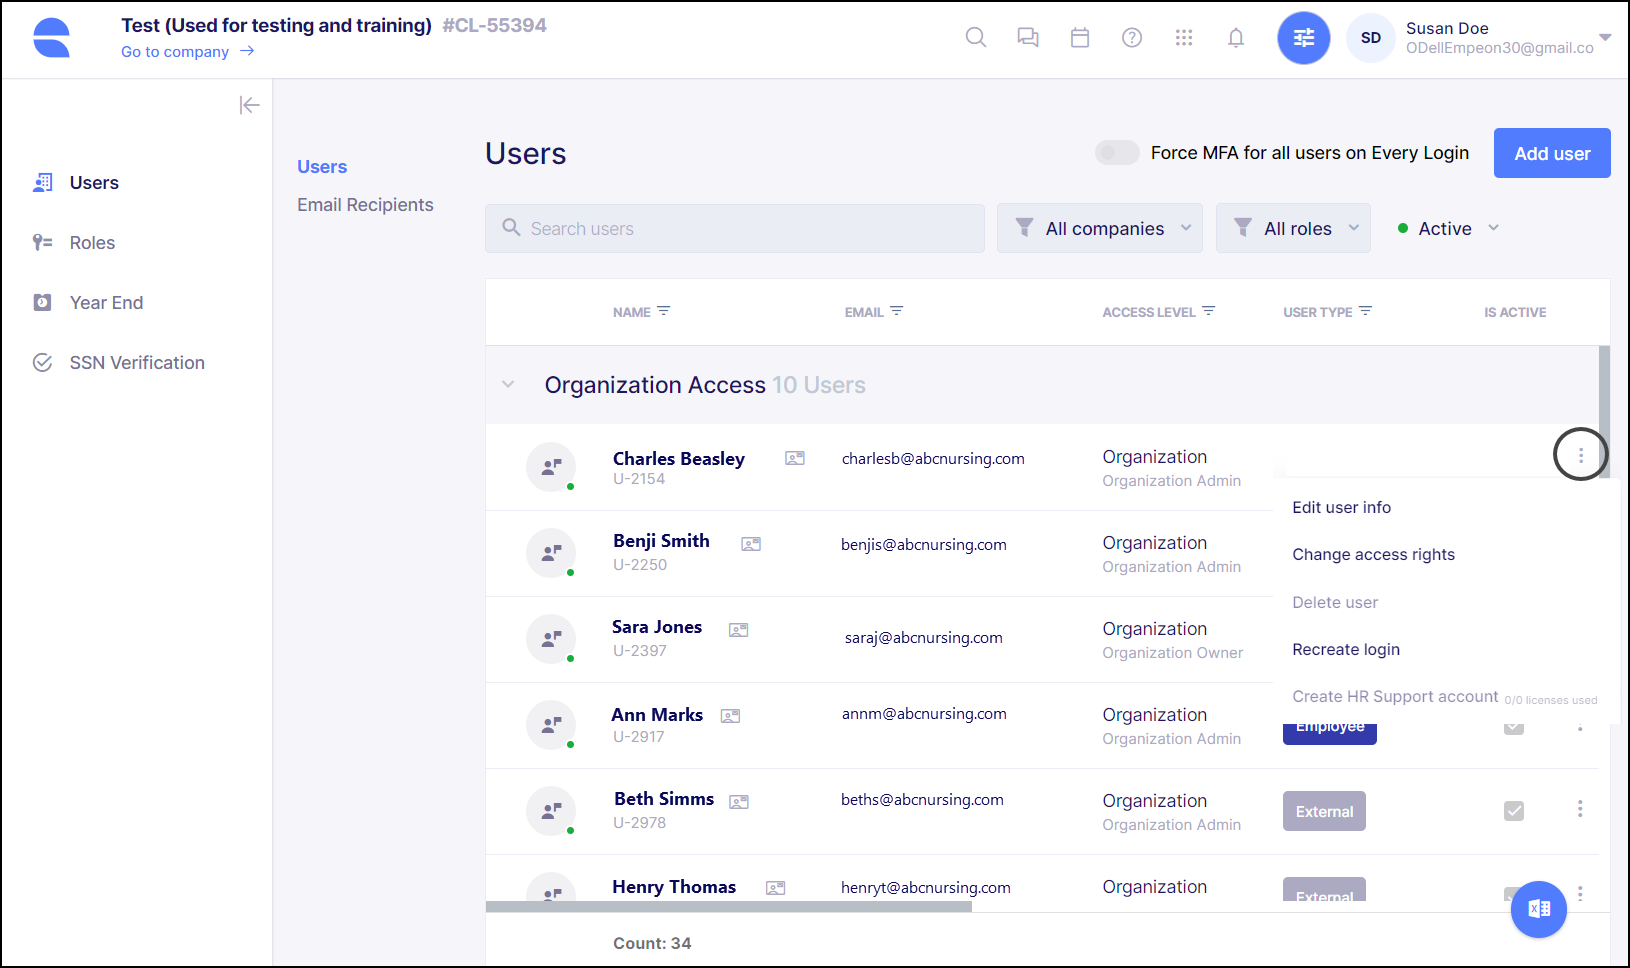Open the chat/messages icon in the header
Image resolution: width=1630 pixels, height=968 pixels.
pyautogui.click(x=1028, y=37)
